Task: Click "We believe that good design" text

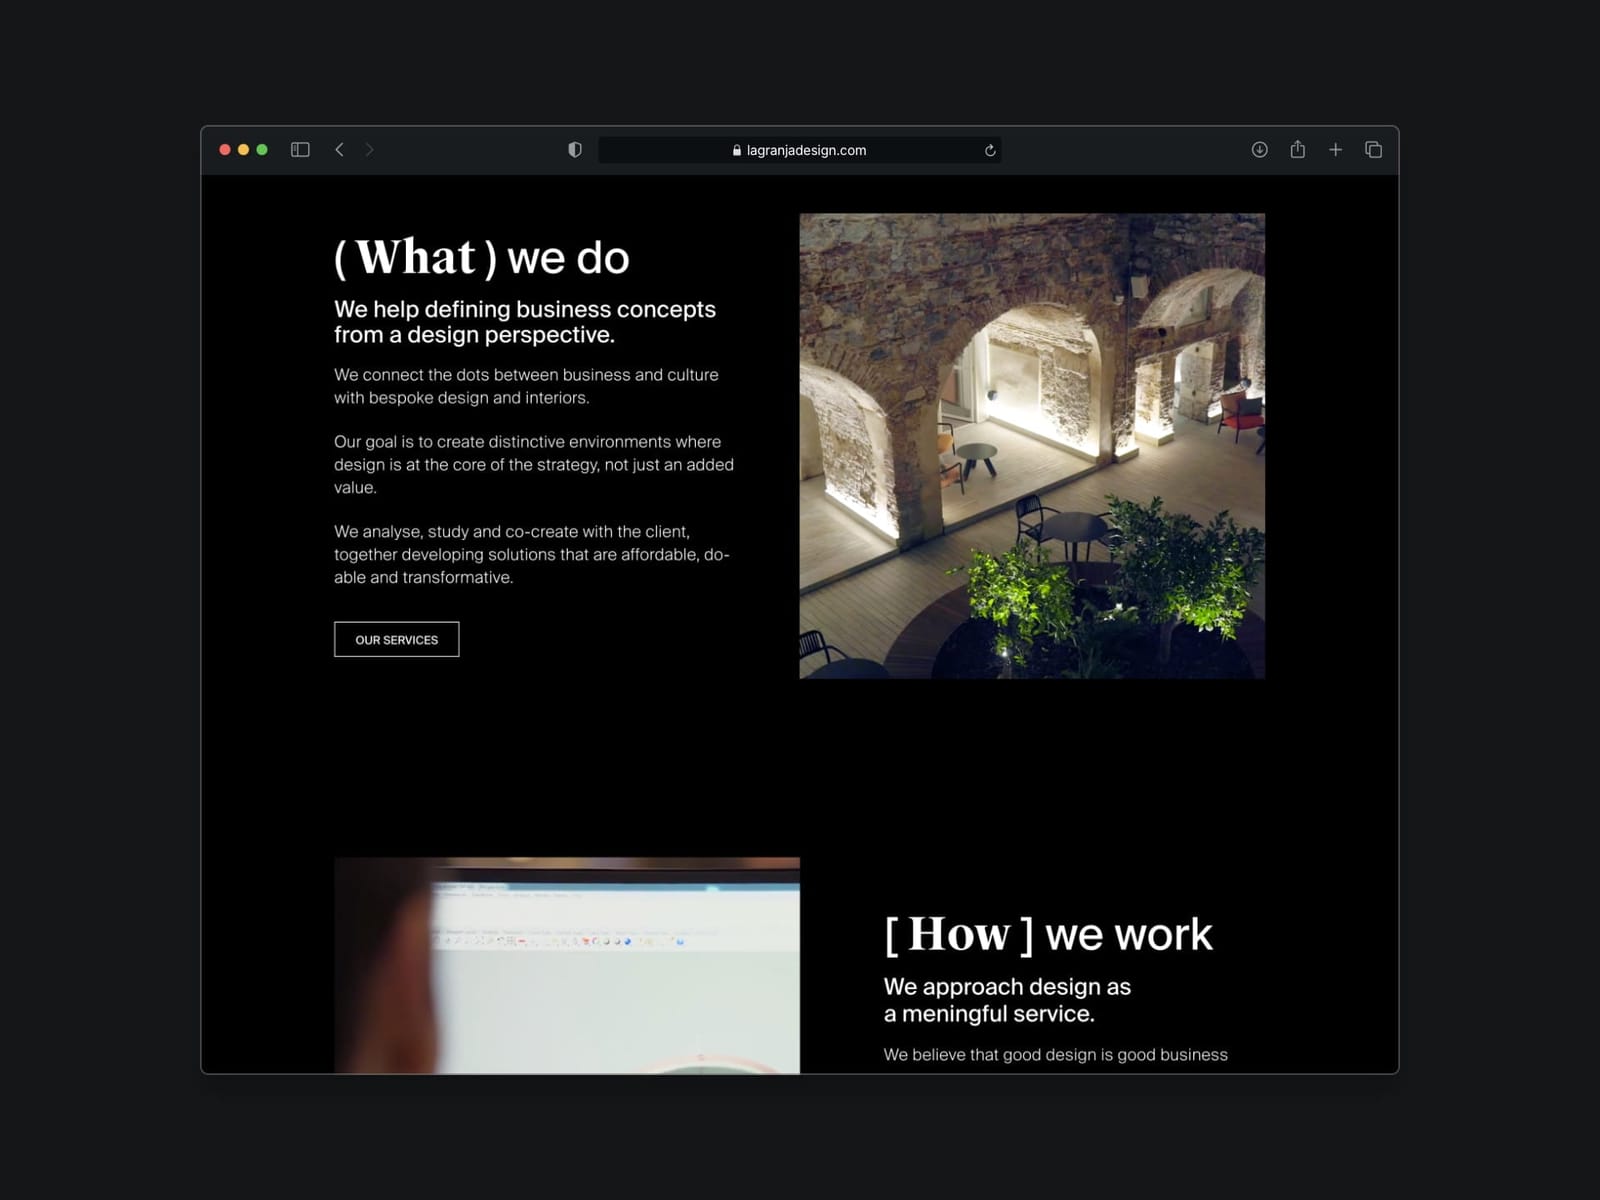Action: (x=1056, y=1055)
